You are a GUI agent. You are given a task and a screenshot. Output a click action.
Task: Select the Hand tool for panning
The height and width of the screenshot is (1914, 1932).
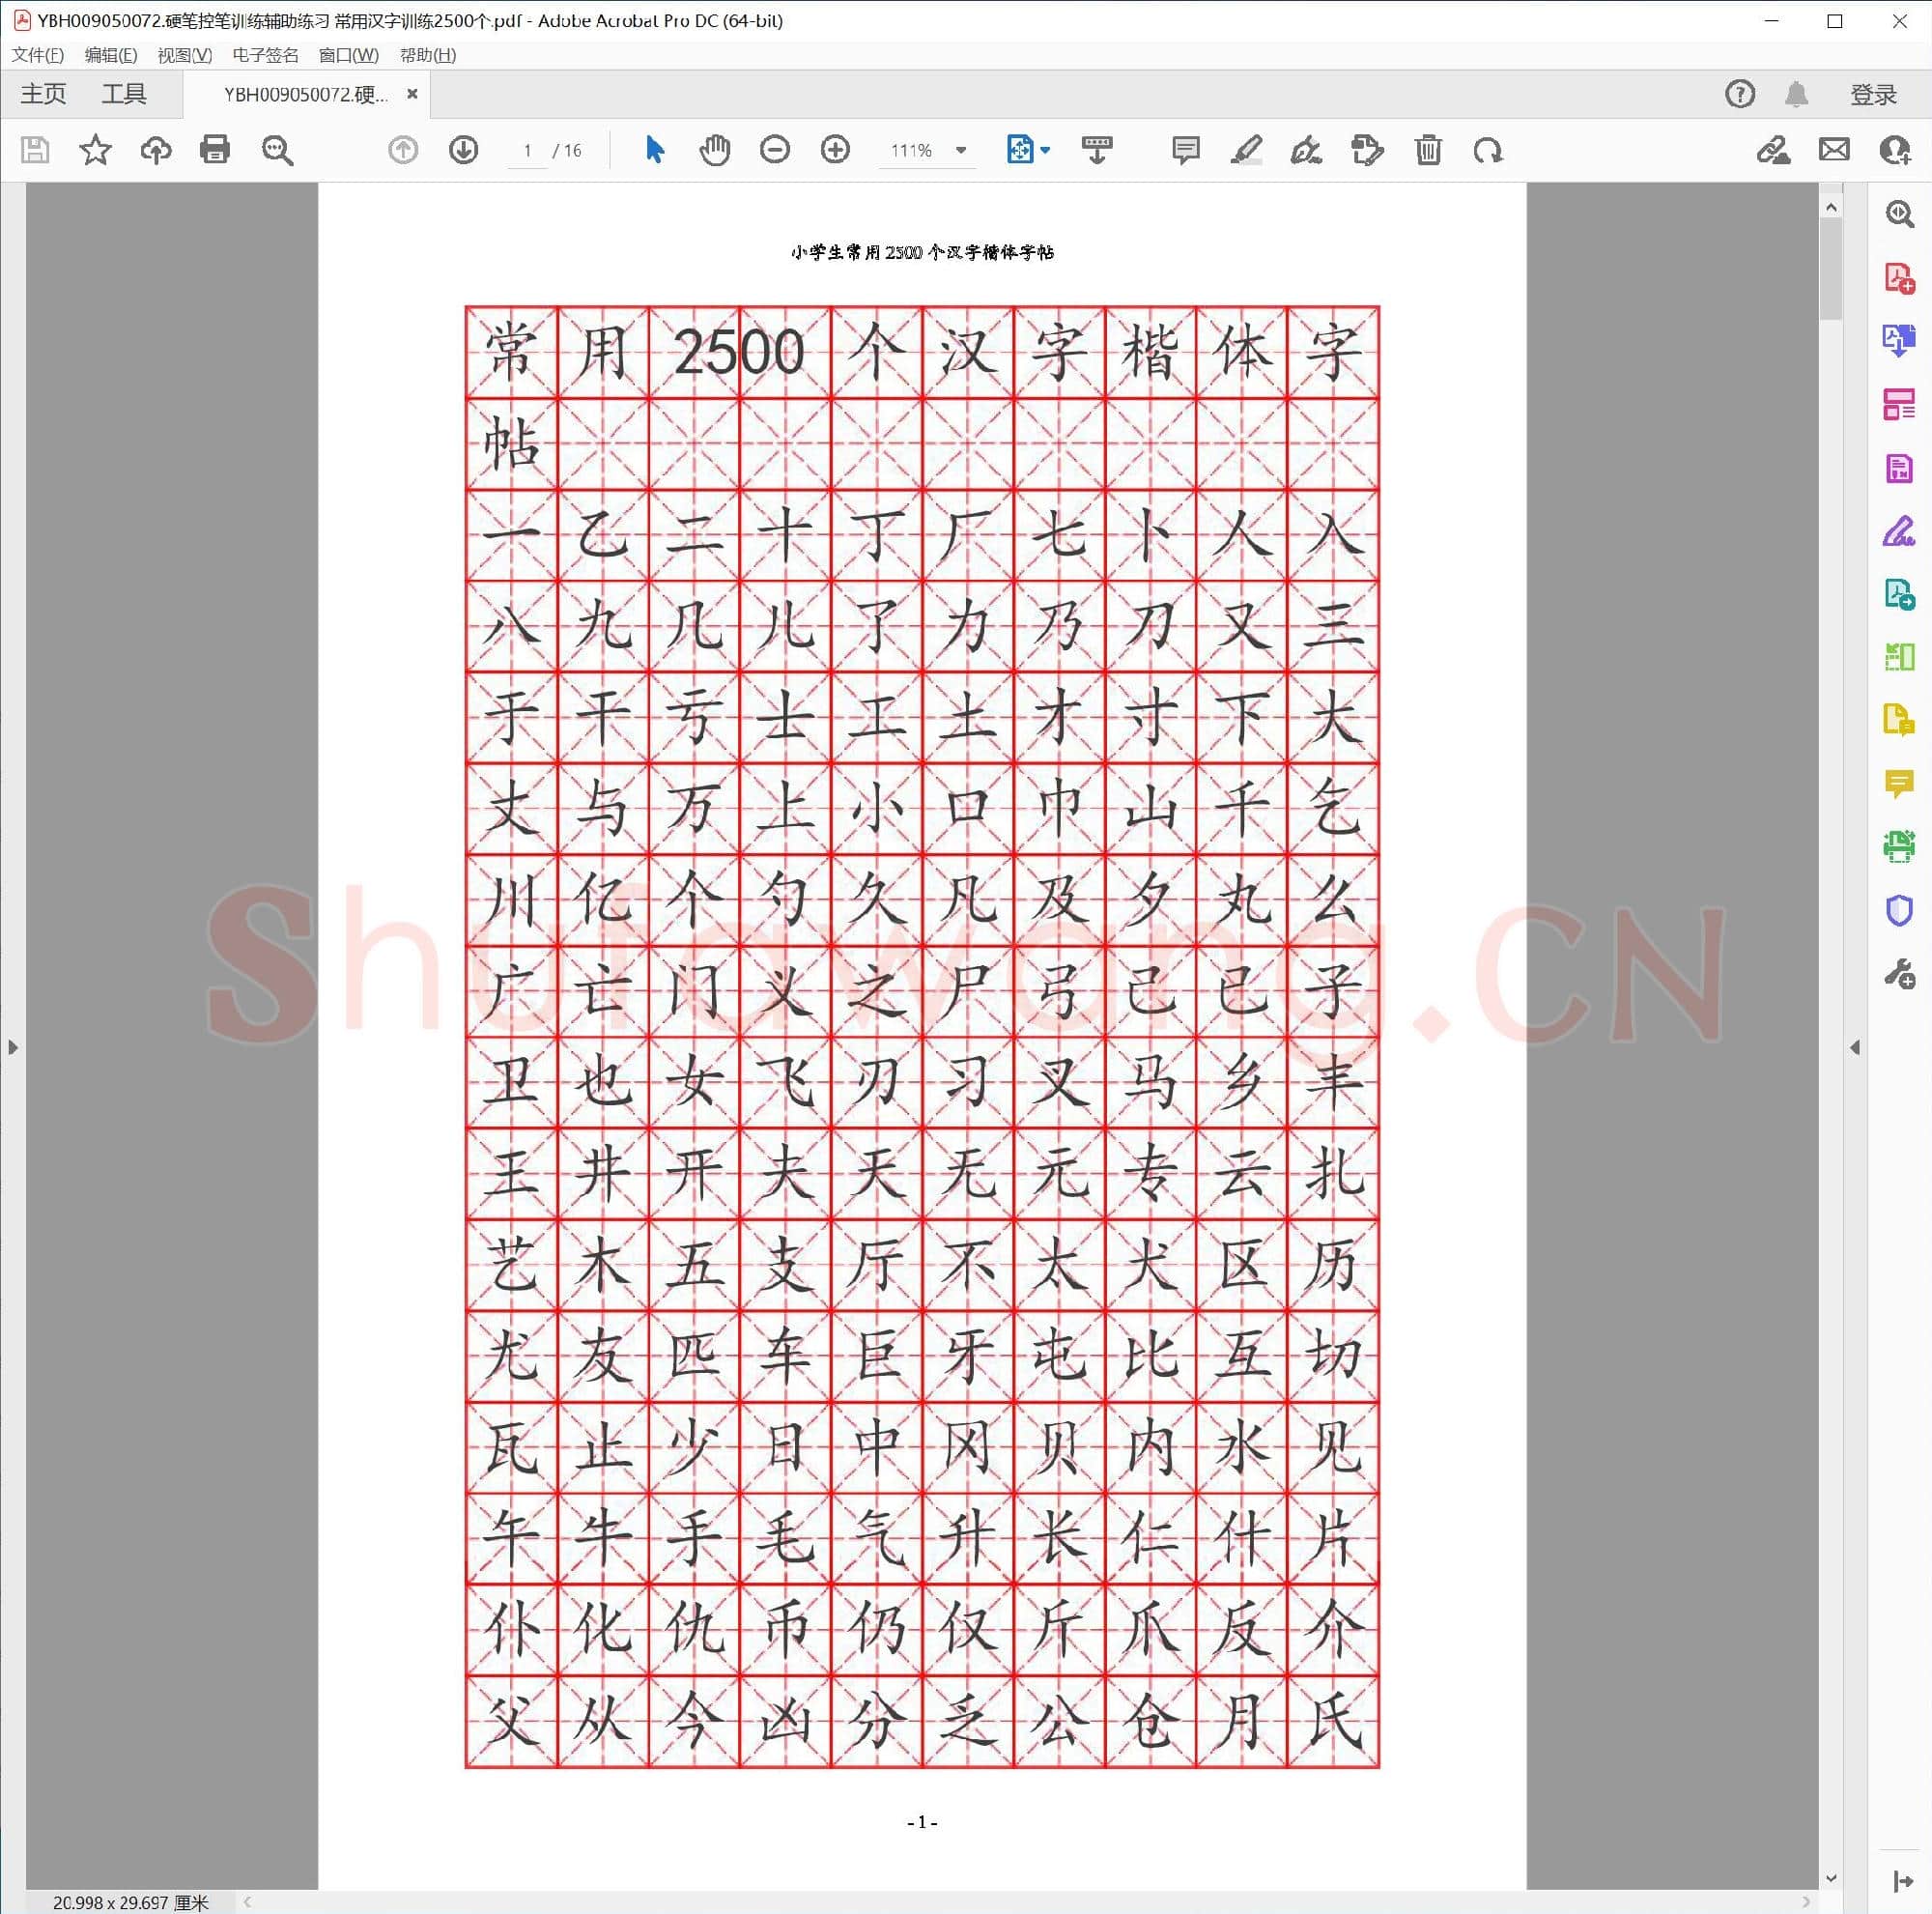pos(714,150)
